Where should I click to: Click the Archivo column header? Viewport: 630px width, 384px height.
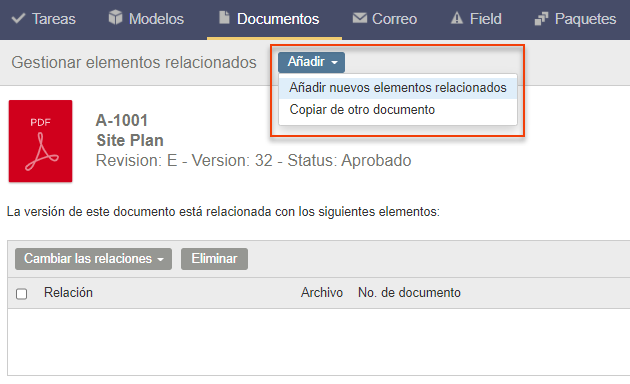[x=322, y=292]
